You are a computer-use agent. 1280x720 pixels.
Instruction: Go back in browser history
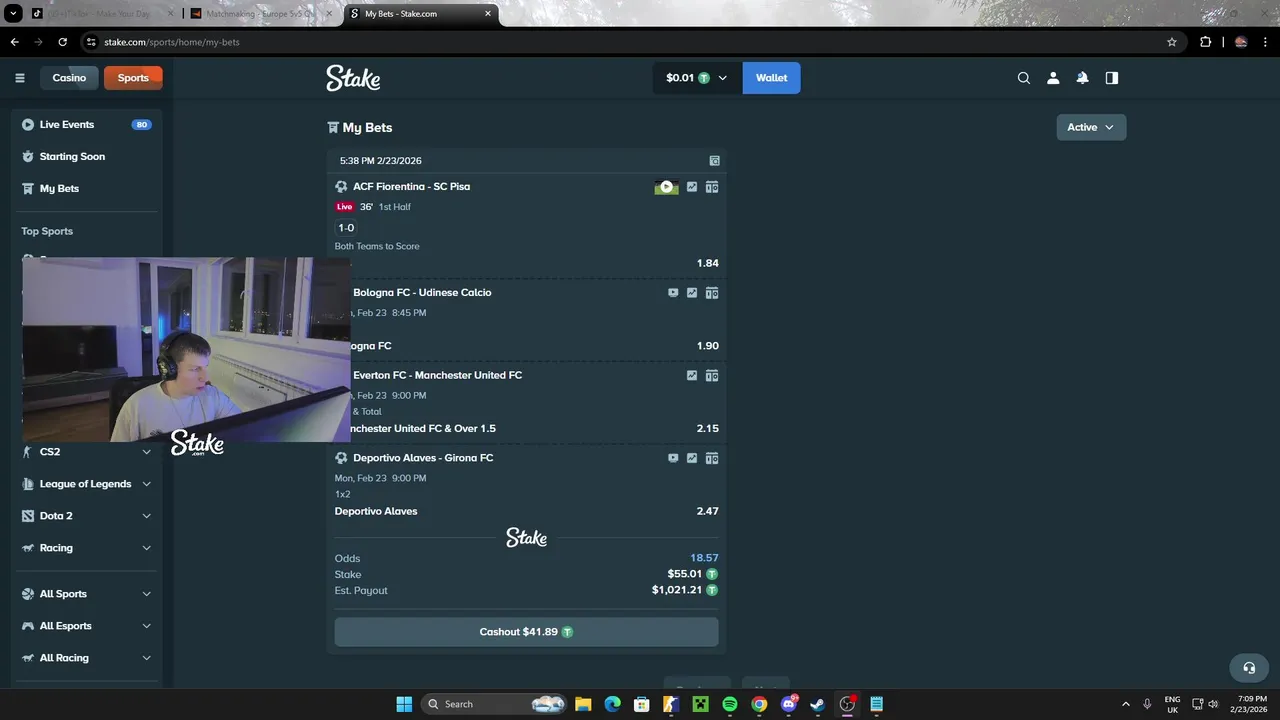[14, 42]
